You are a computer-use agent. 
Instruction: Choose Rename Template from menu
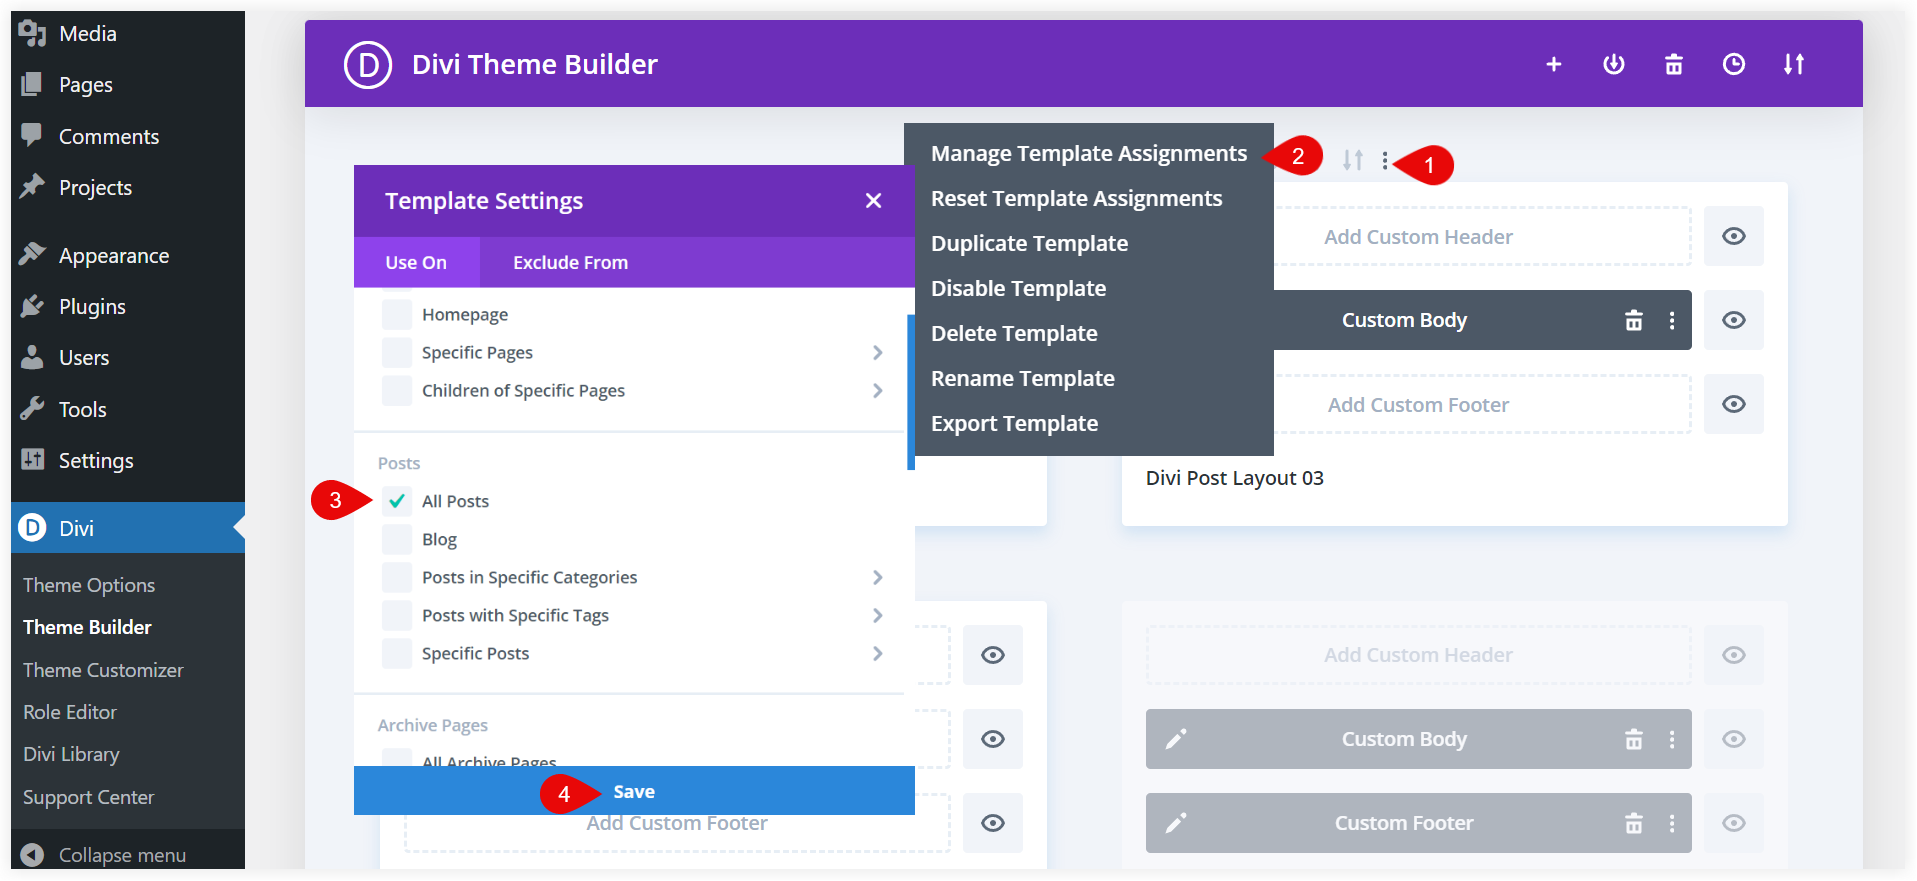tap(1022, 378)
